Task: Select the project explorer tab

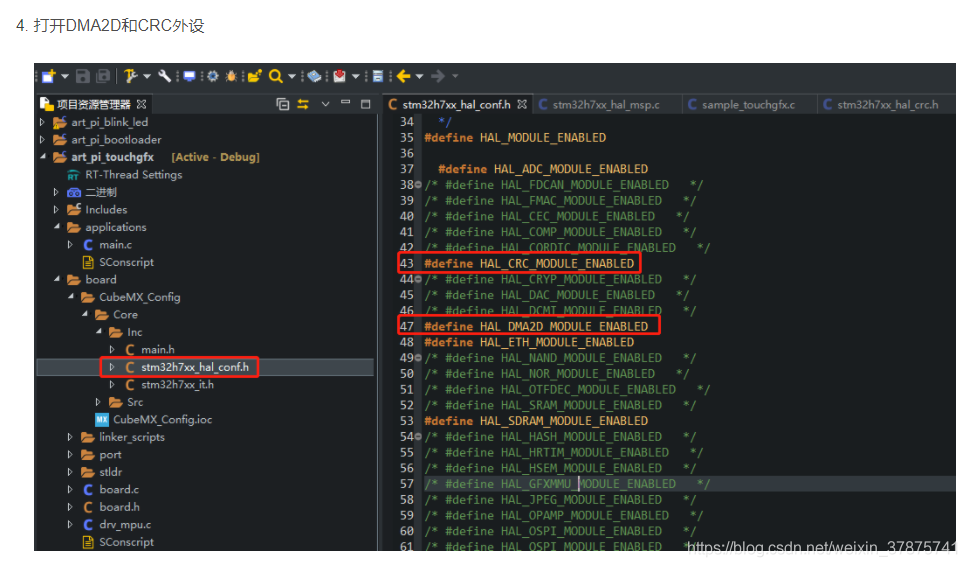Action: (93, 104)
